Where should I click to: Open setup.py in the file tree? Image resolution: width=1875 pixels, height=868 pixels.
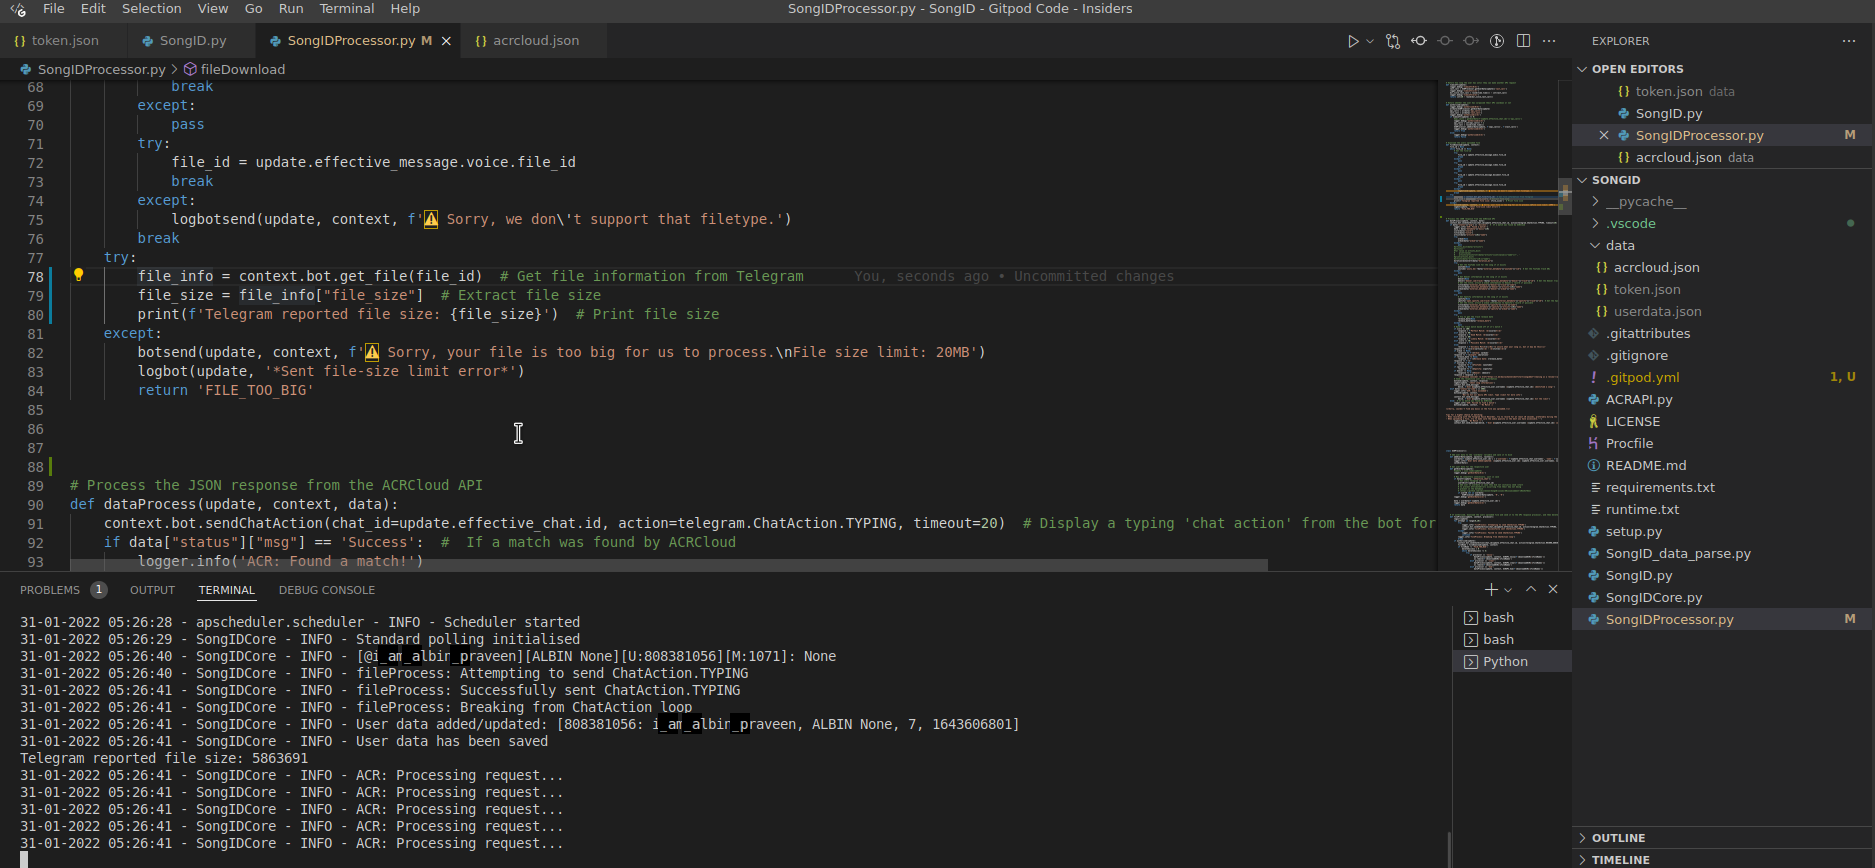(x=1633, y=532)
